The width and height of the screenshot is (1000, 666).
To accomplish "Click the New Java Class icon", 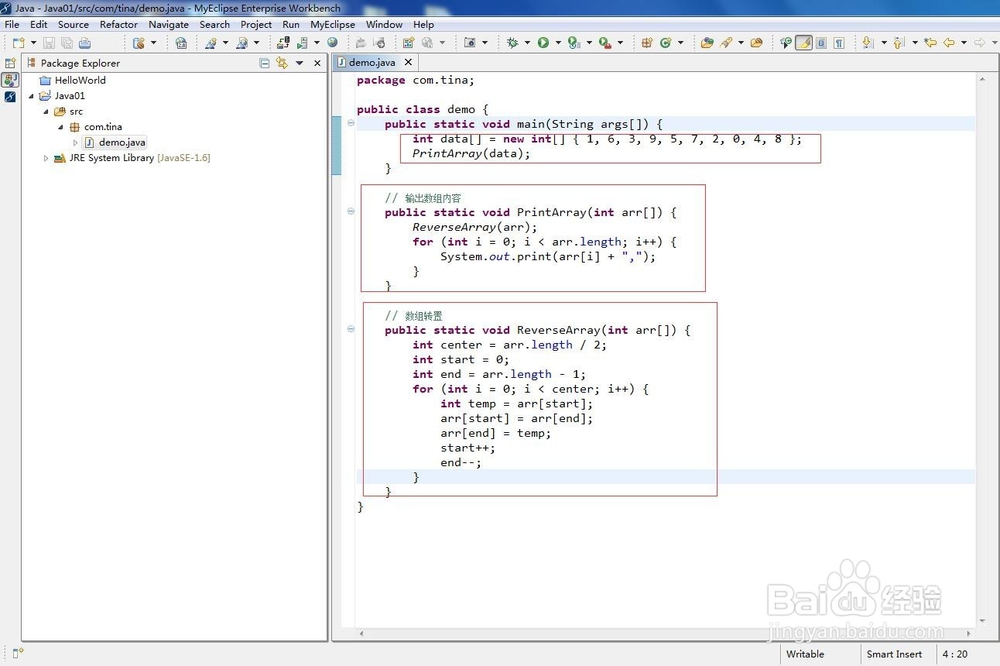I will 665,43.
